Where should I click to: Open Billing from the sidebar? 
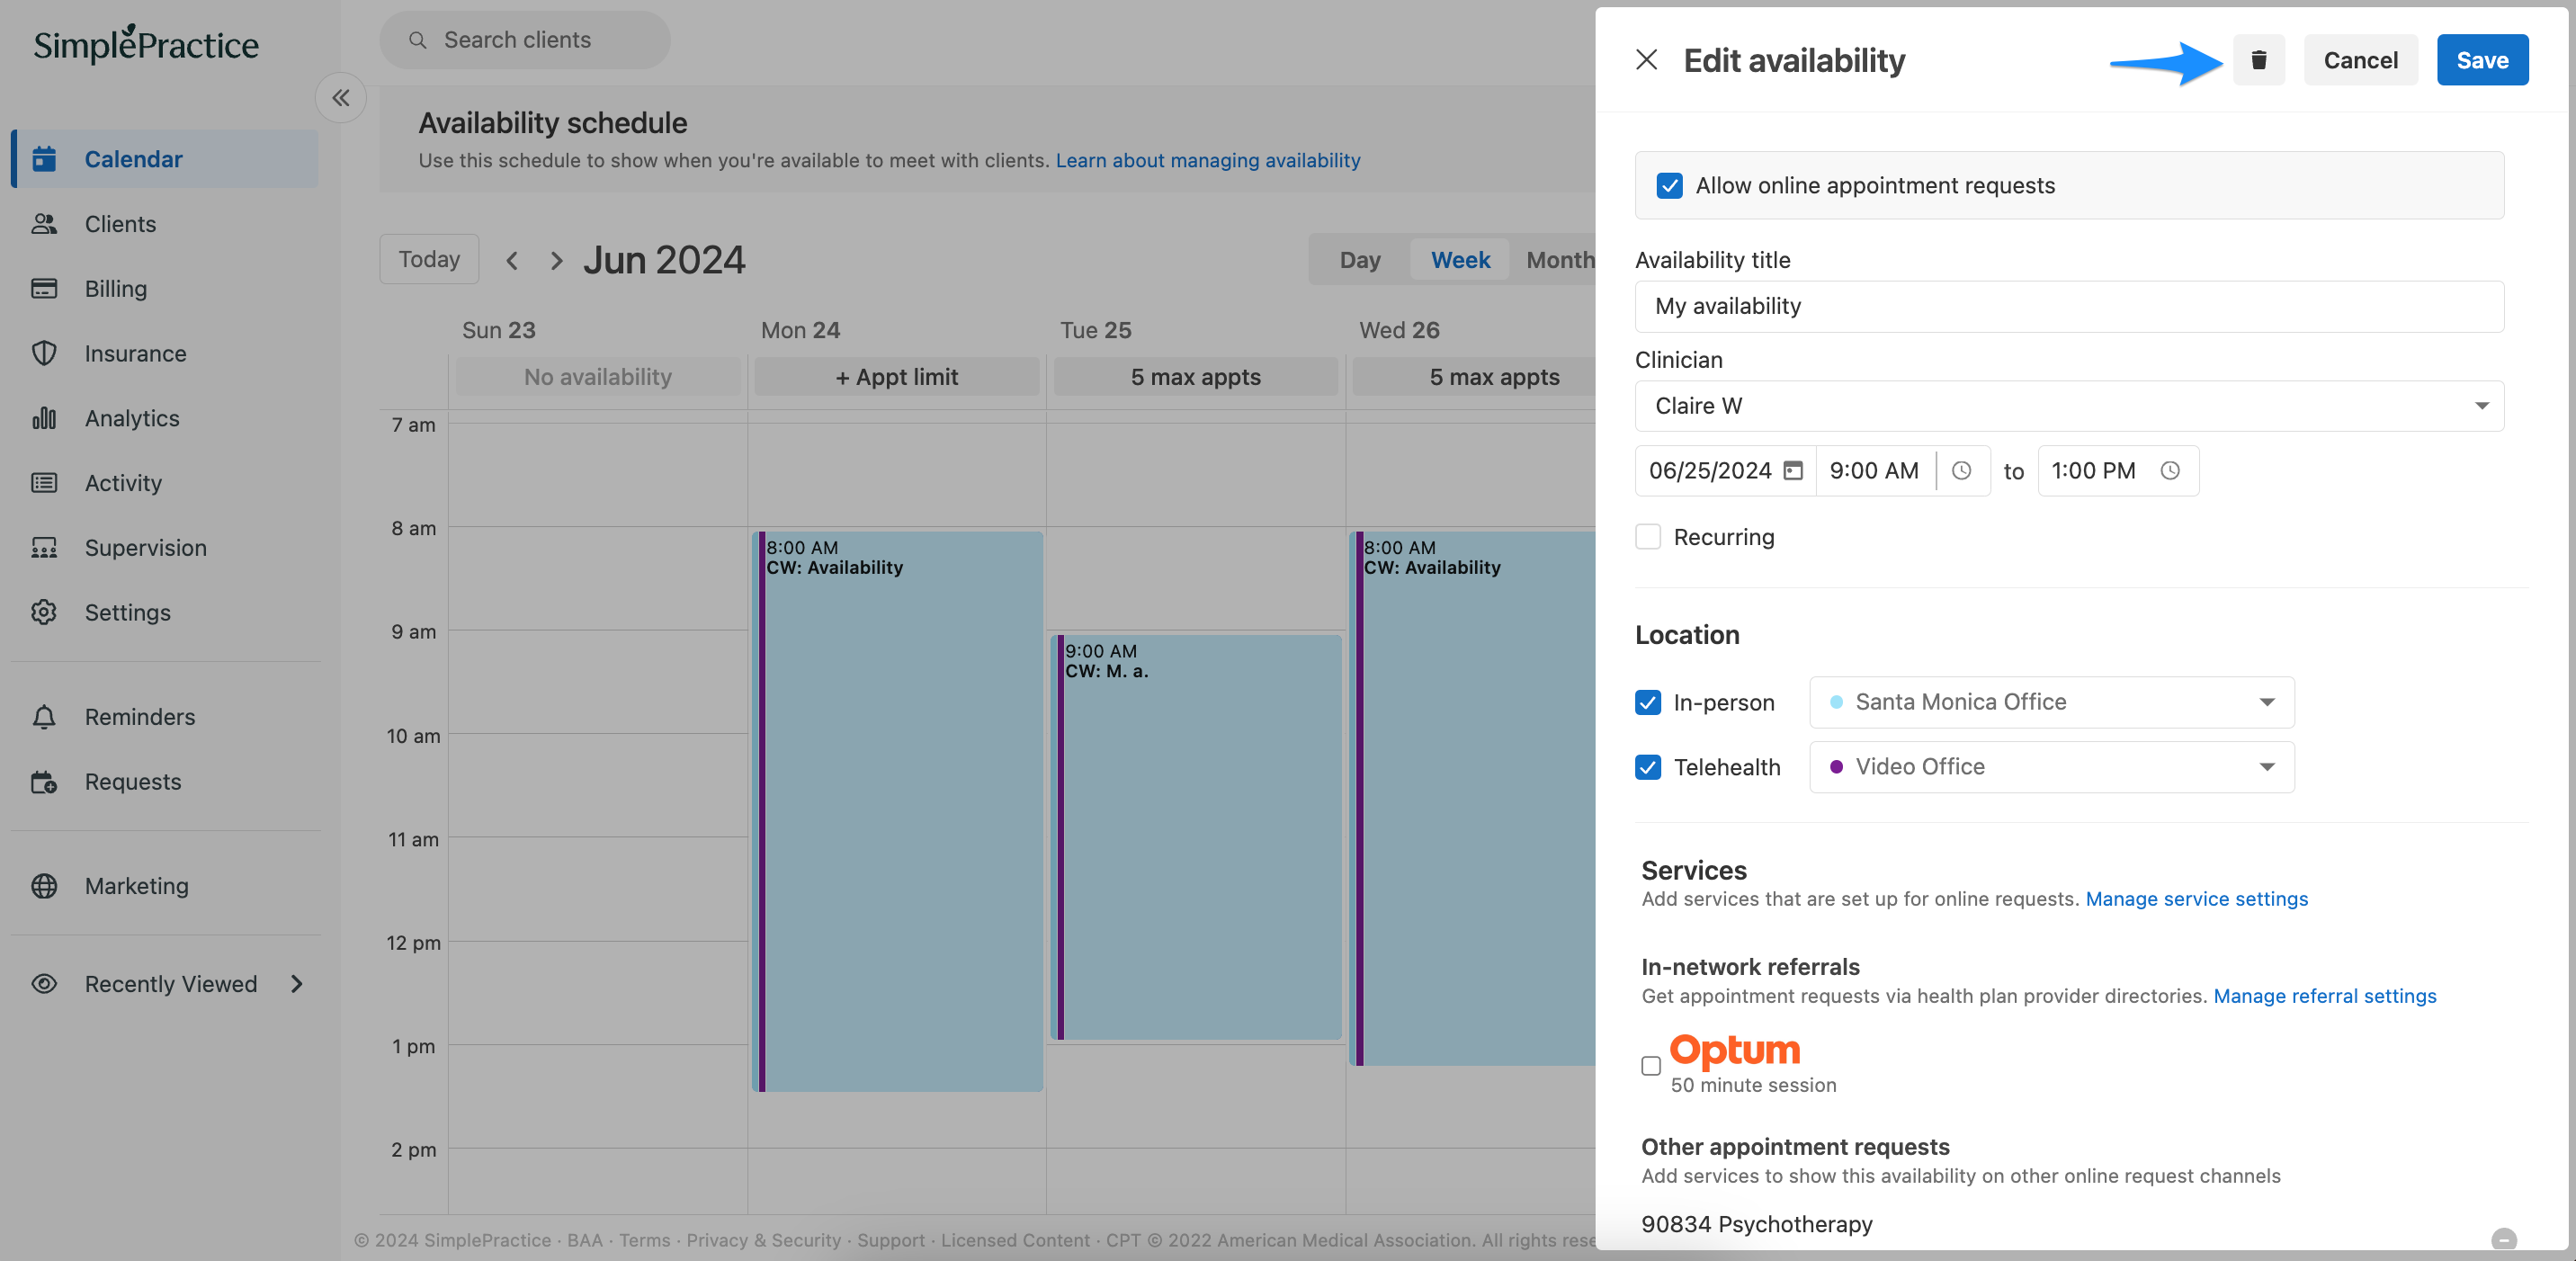[x=116, y=288]
